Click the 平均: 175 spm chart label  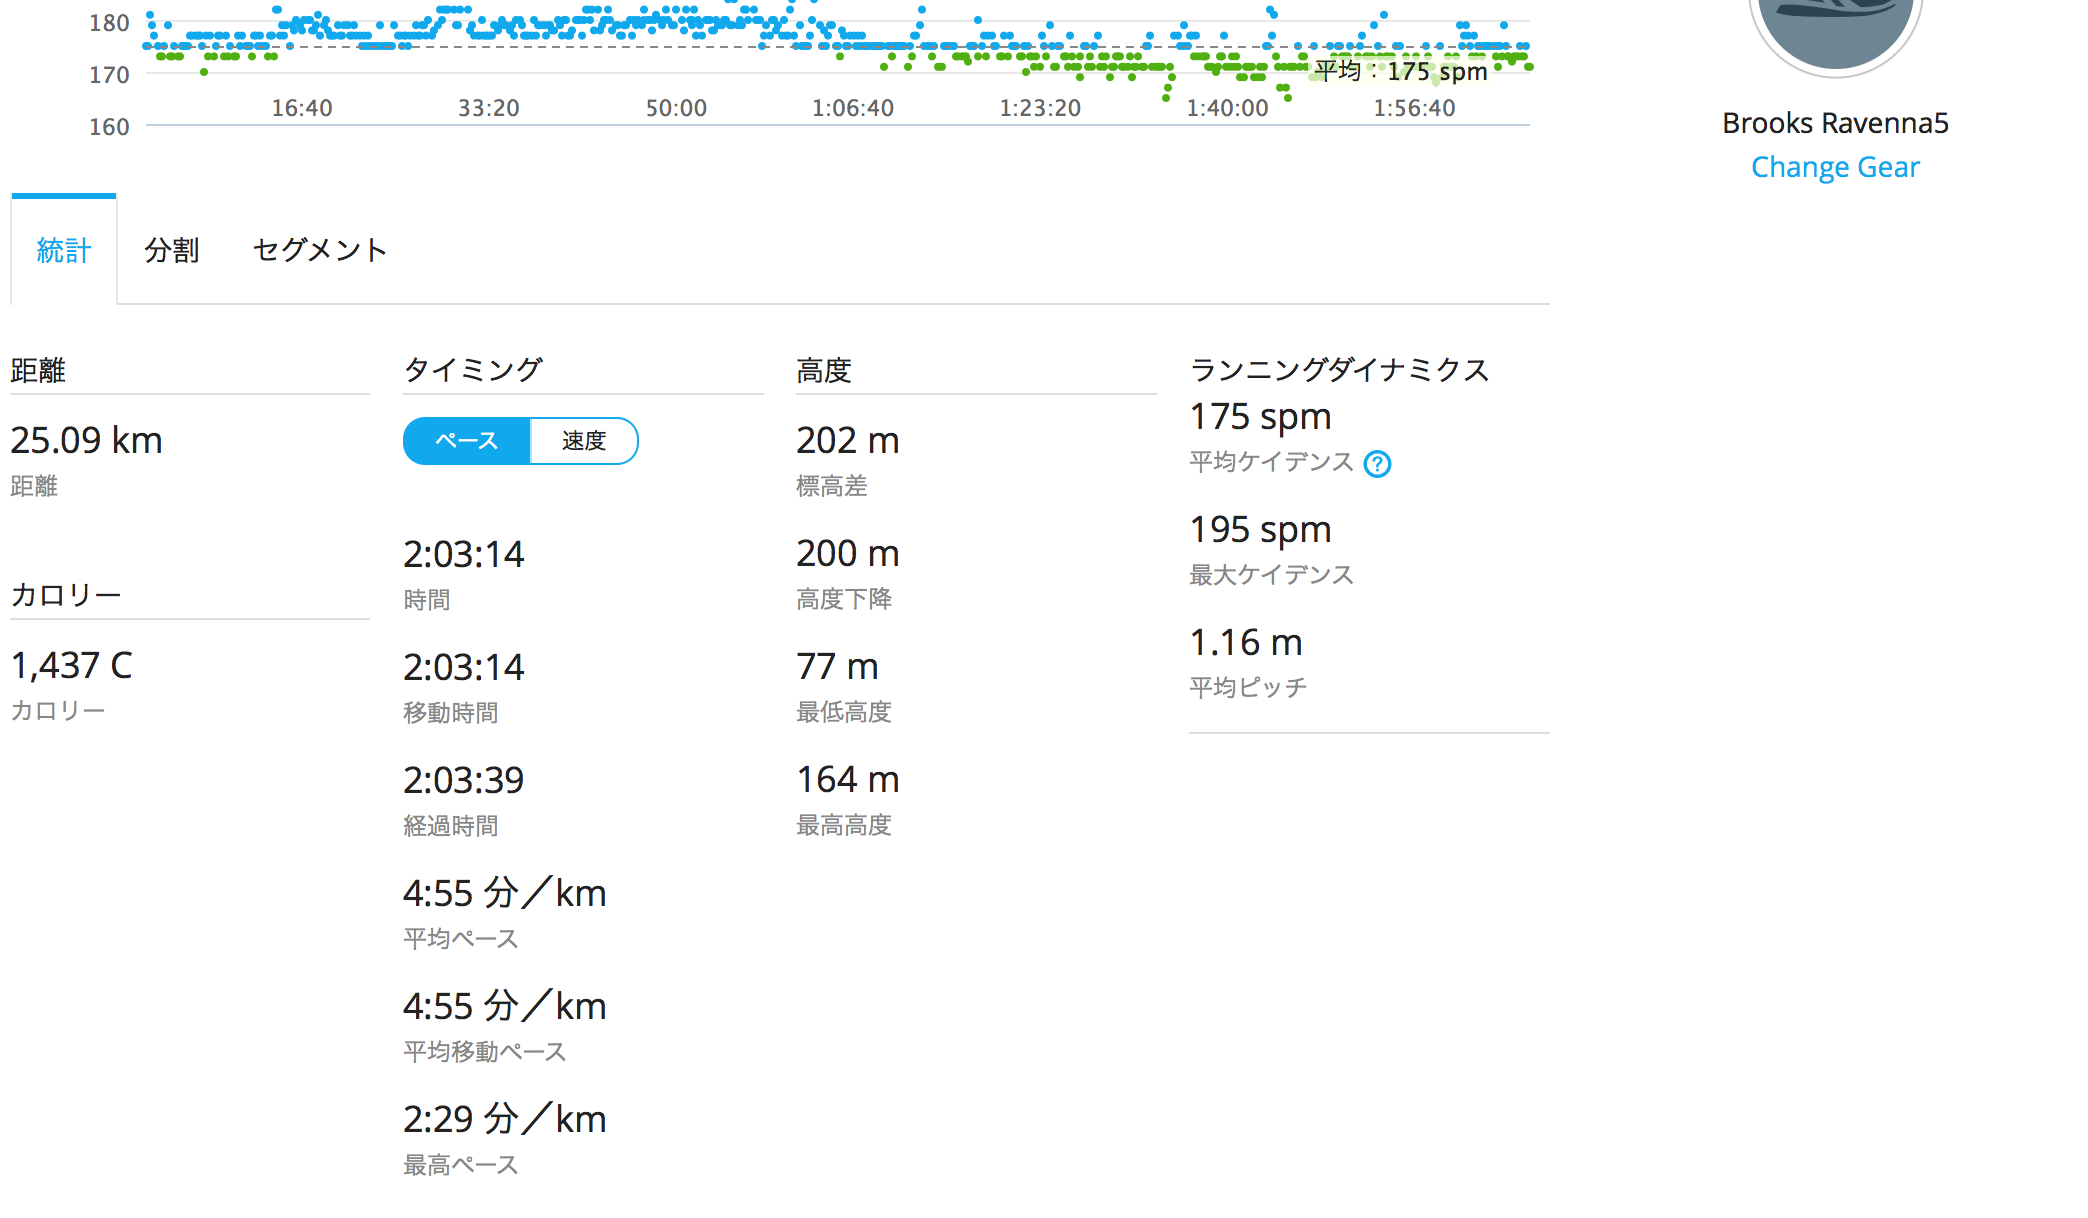(1401, 71)
